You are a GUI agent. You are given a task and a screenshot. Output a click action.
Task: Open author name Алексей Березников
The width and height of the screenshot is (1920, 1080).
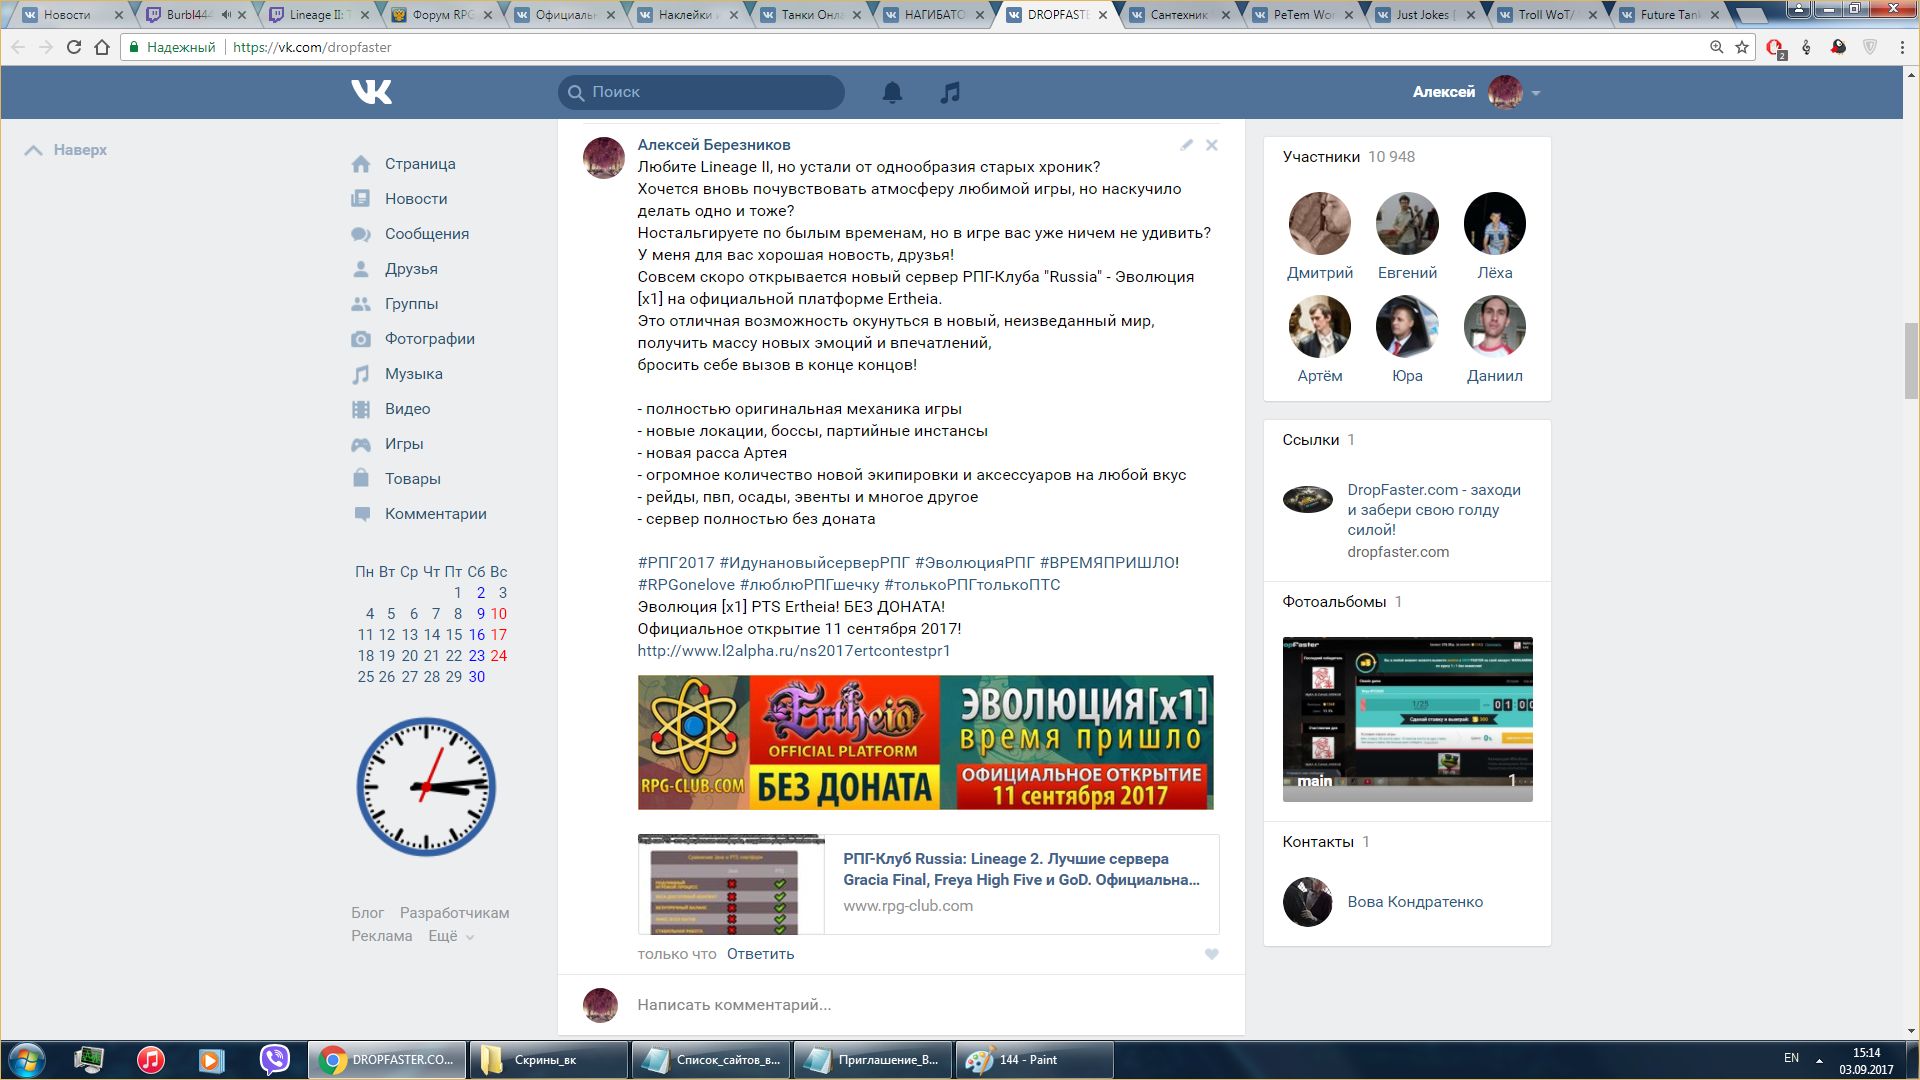click(x=714, y=145)
